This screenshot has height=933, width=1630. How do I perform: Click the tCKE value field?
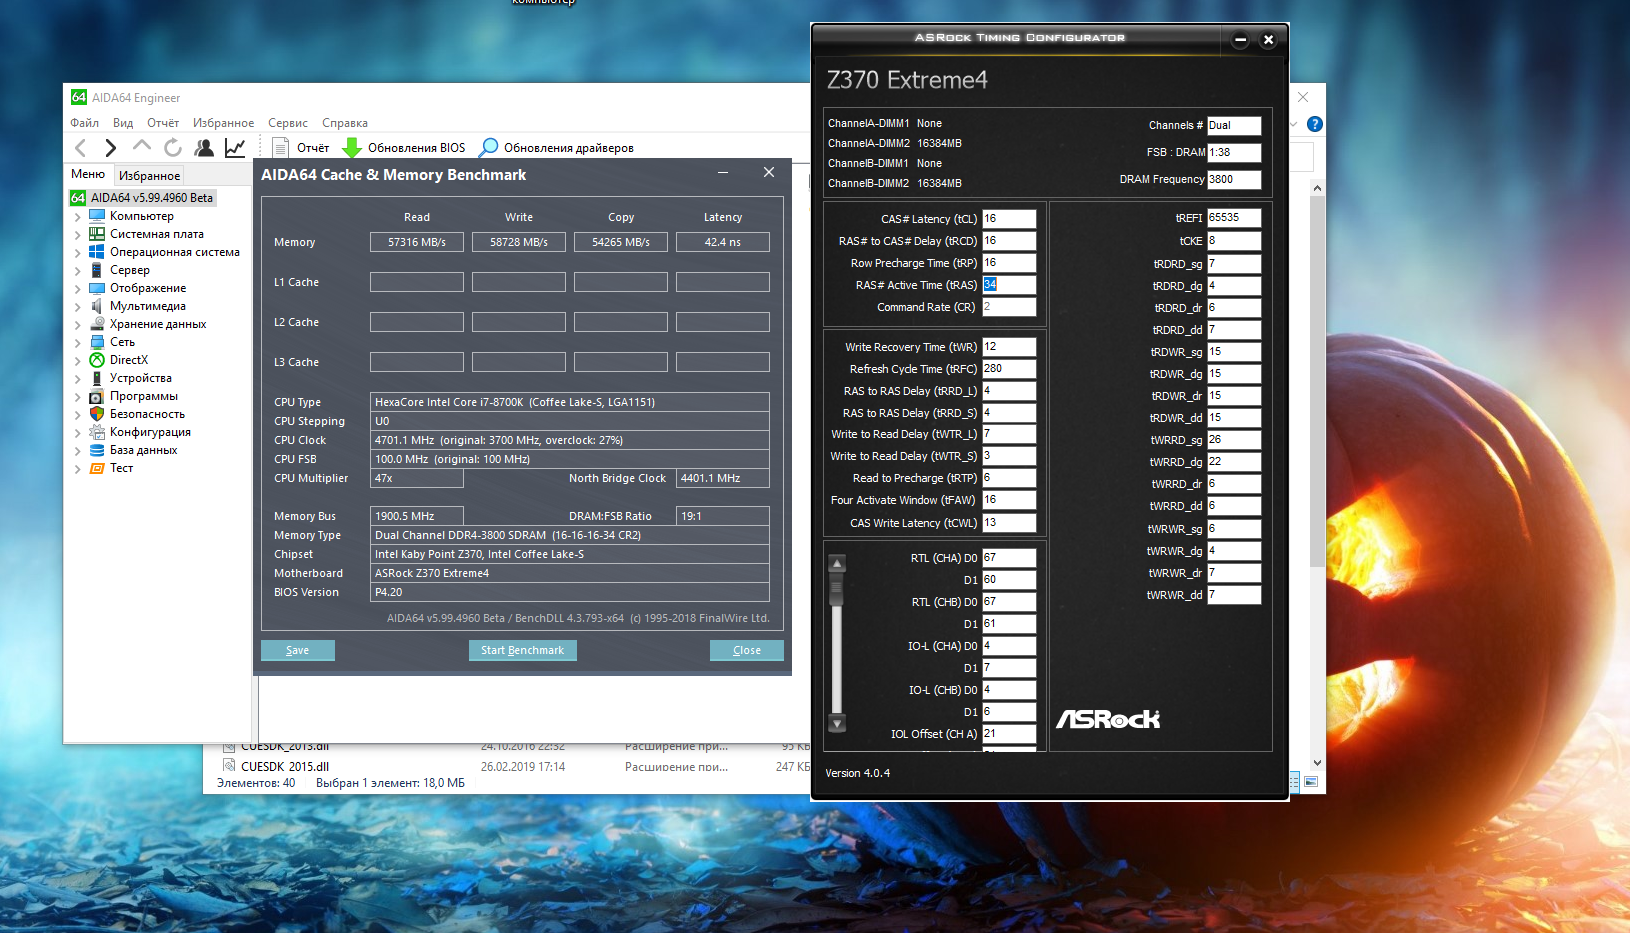(x=1234, y=241)
